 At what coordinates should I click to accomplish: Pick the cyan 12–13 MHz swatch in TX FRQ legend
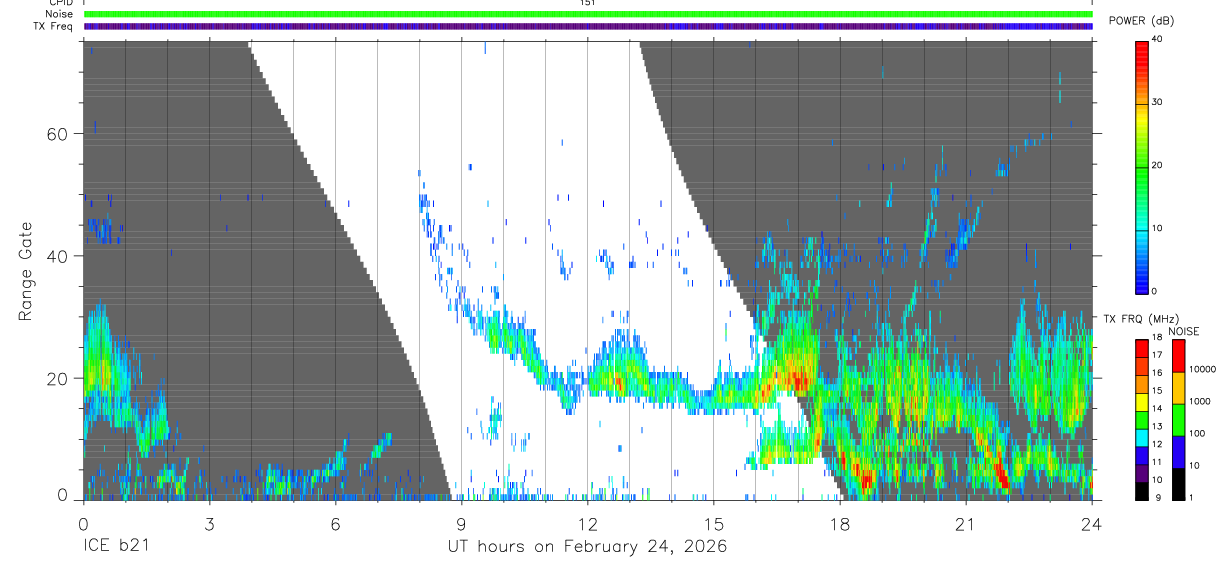click(1141, 438)
